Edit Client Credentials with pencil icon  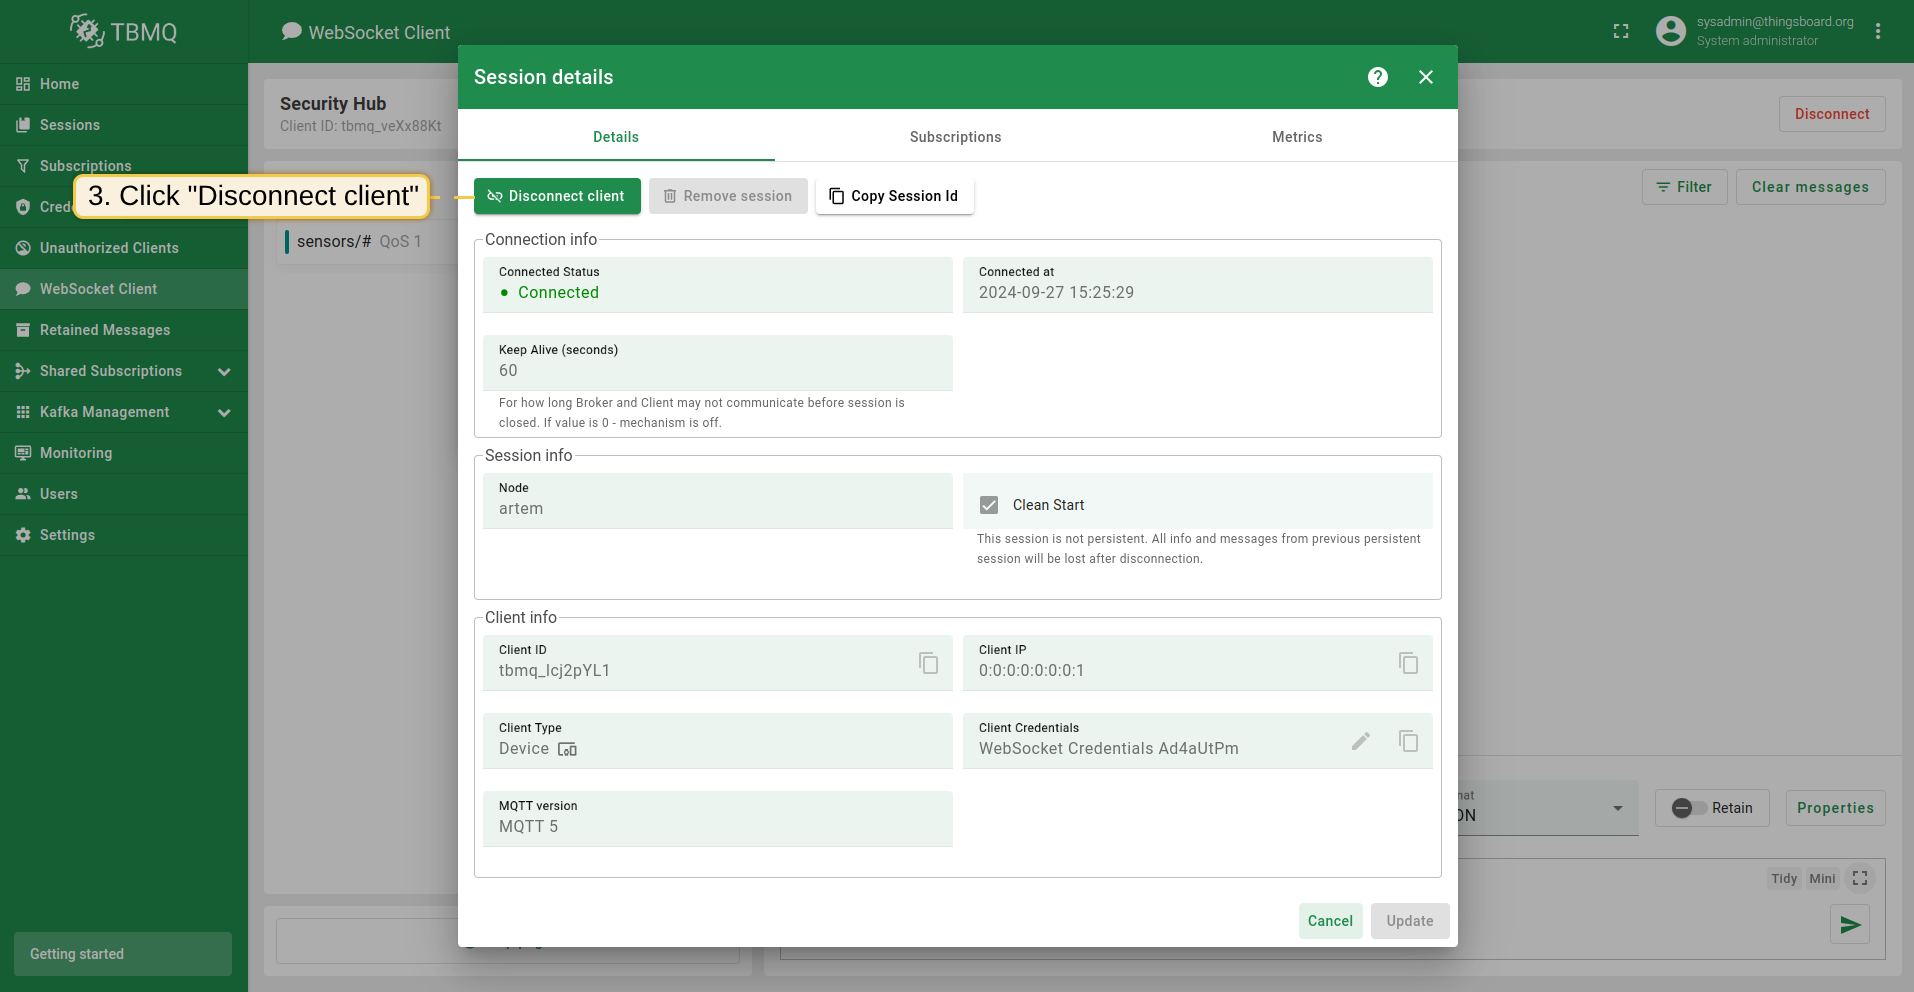(x=1360, y=741)
